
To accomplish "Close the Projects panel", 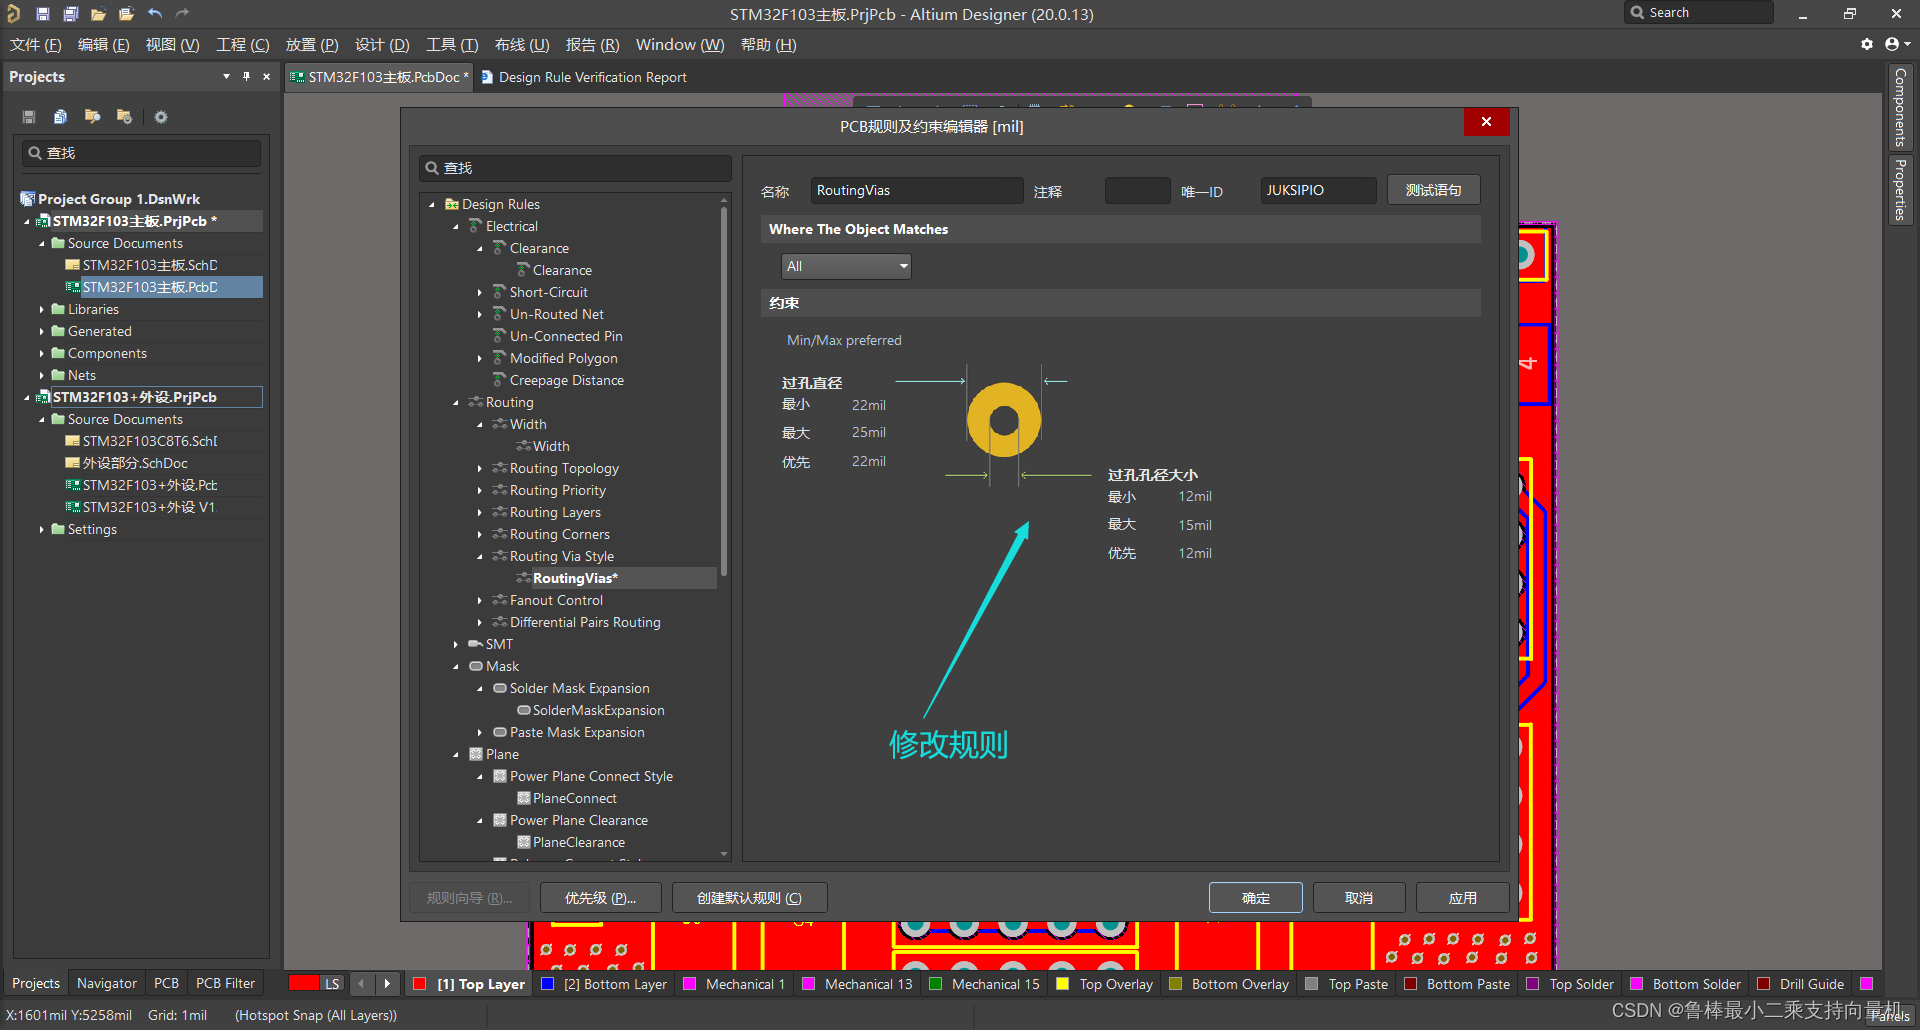I will (266, 76).
